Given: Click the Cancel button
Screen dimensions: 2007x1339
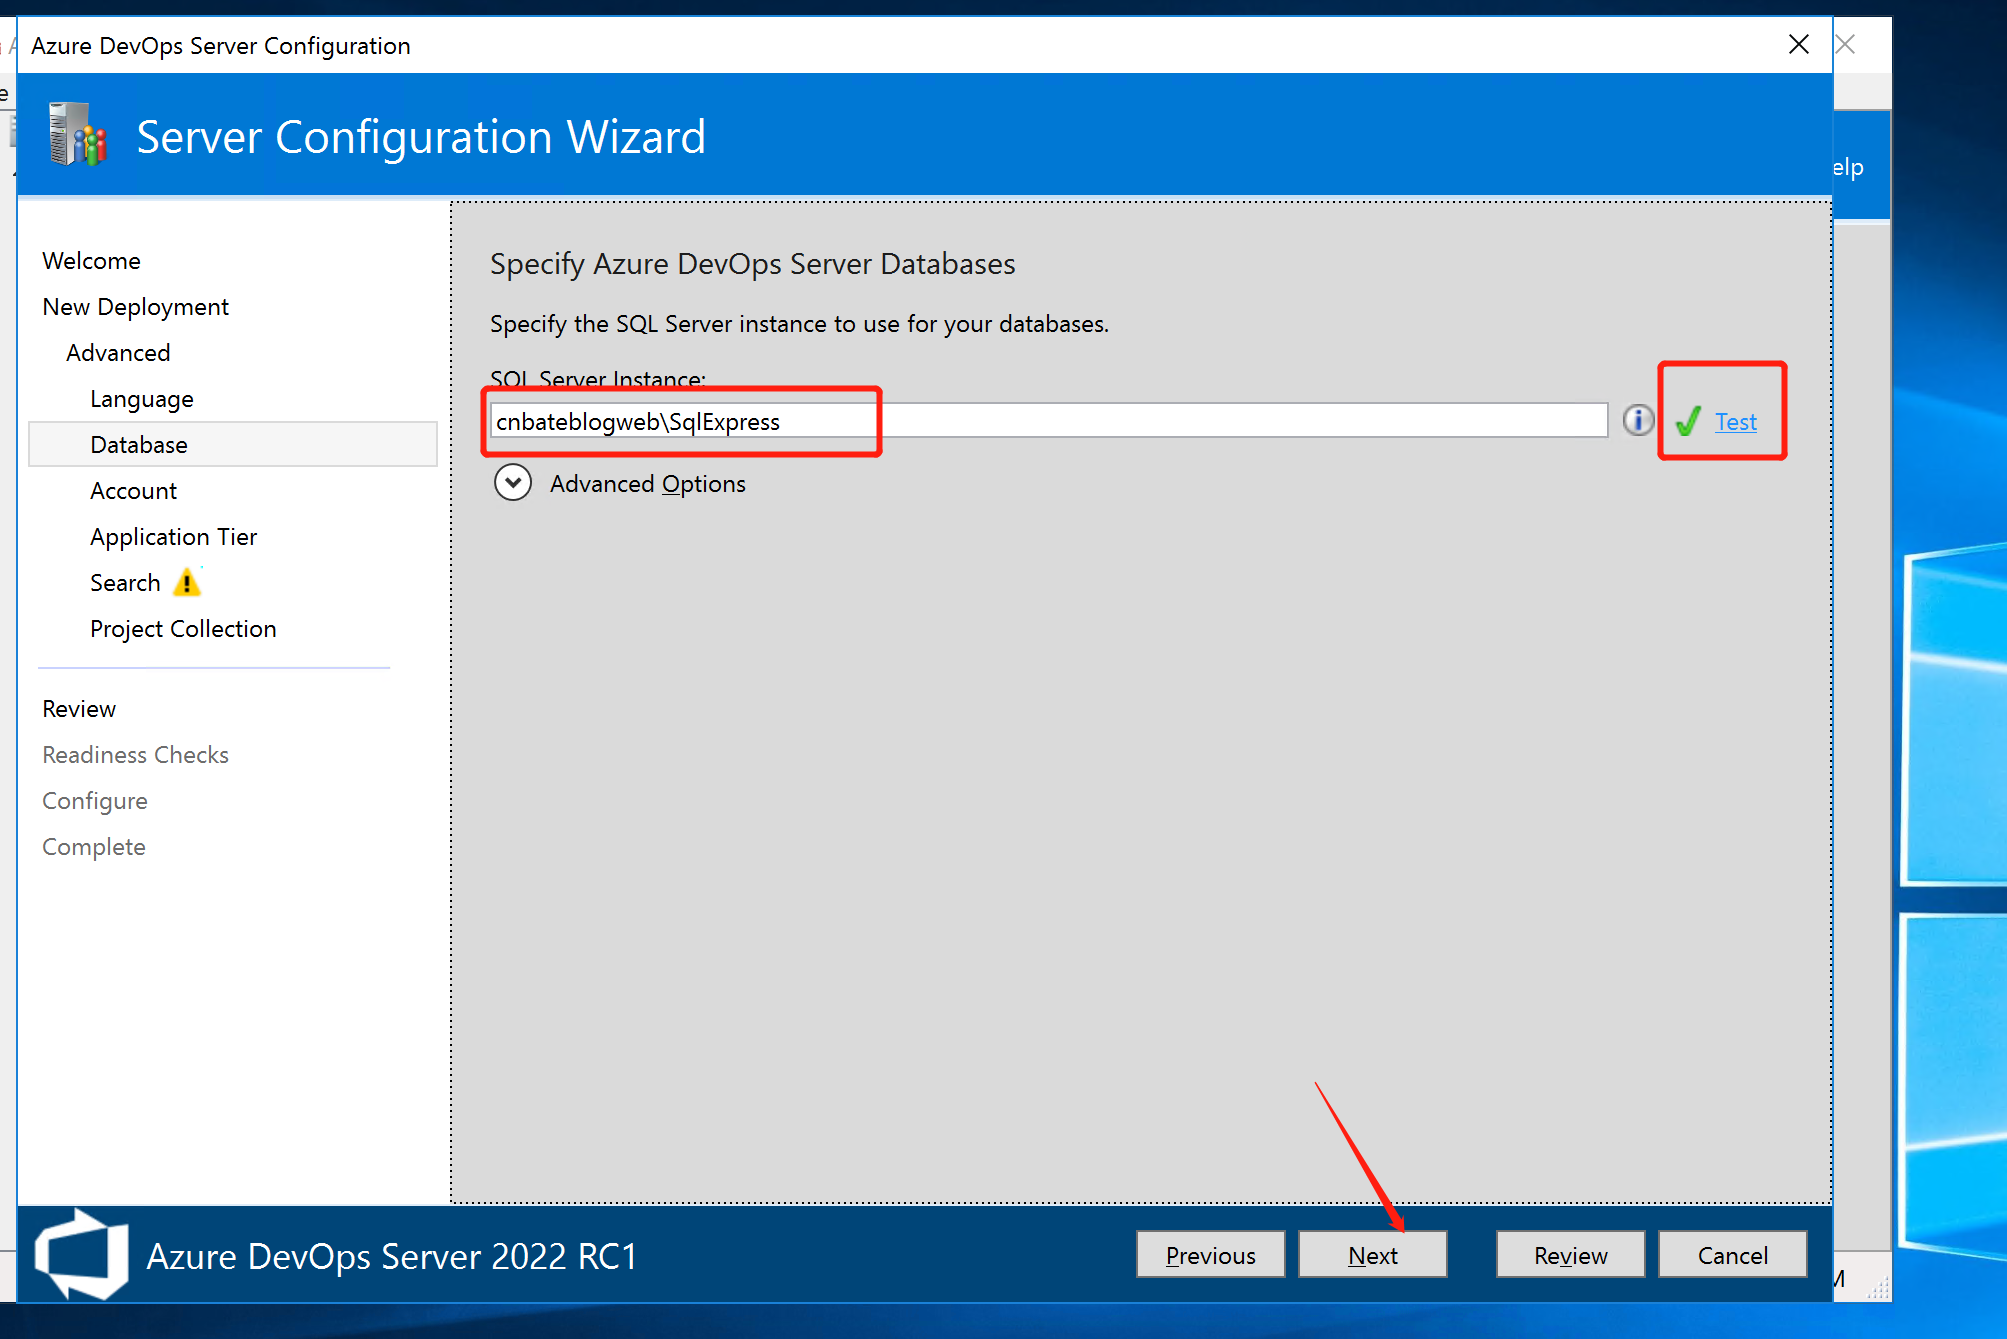Looking at the screenshot, I should tap(1732, 1255).
